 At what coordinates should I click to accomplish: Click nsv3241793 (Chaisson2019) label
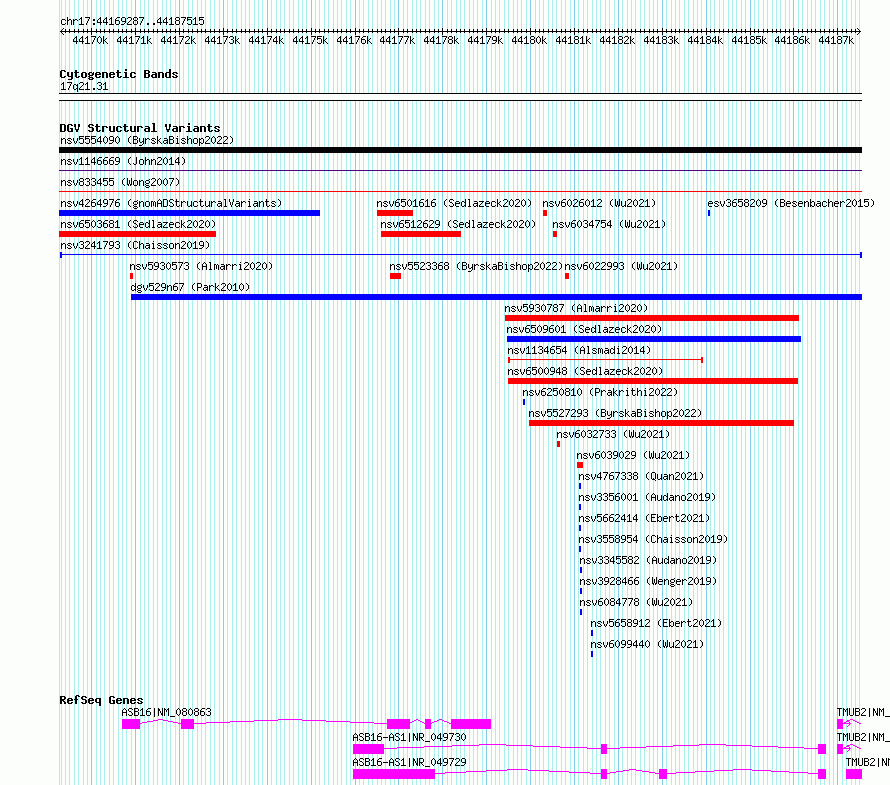tap(135, 245)
